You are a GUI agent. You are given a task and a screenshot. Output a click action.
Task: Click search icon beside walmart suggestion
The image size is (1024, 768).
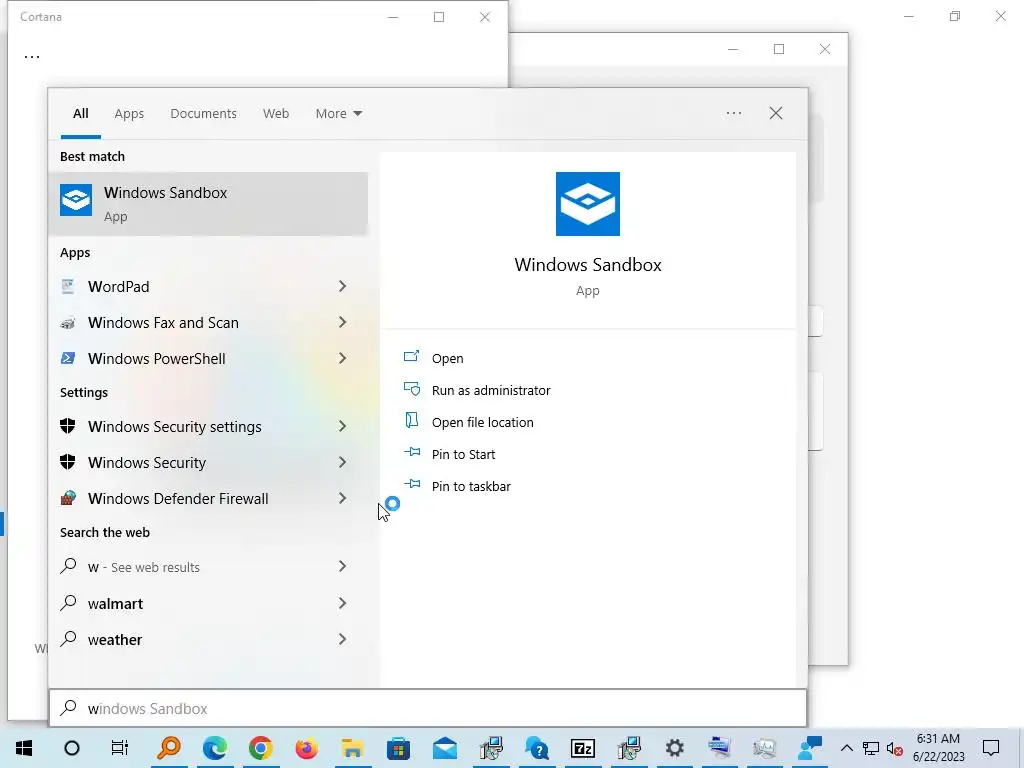pos(69,603)
